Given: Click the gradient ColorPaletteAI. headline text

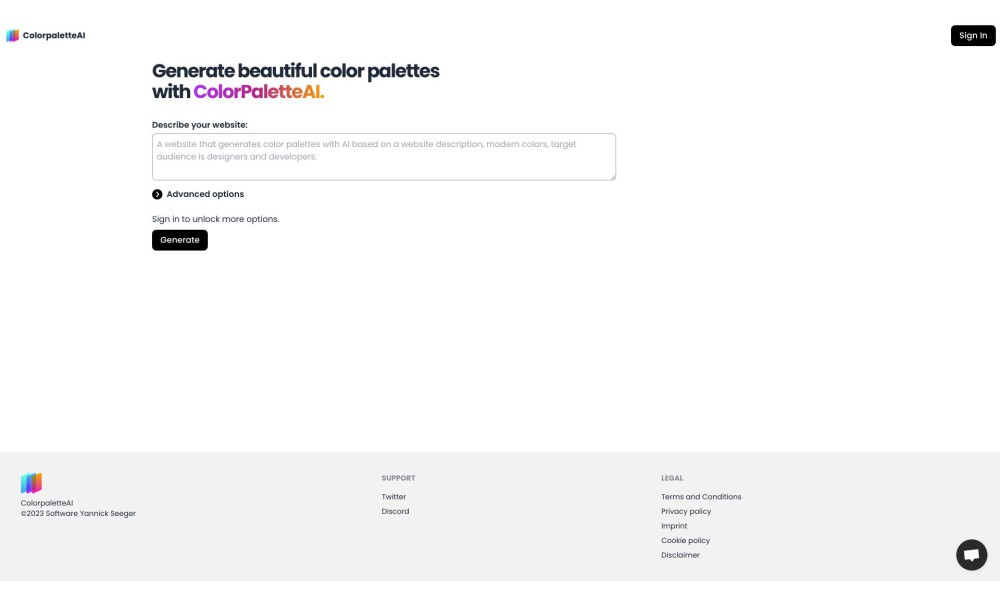Looking at the screenshot, I should click(x=258, y=92).
